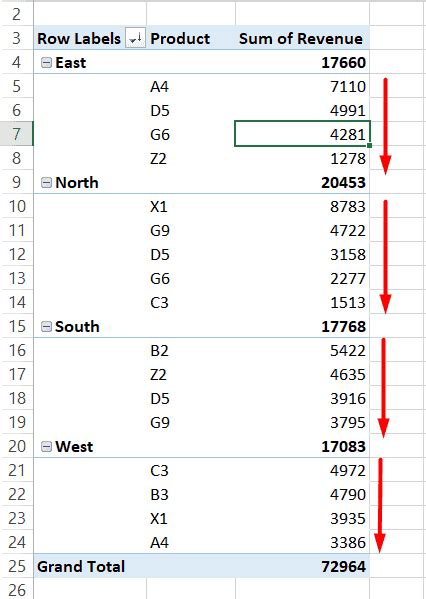The image size is (426, 599).
Task: Select the active cell 4281
Action: click(x=302, y=134)
